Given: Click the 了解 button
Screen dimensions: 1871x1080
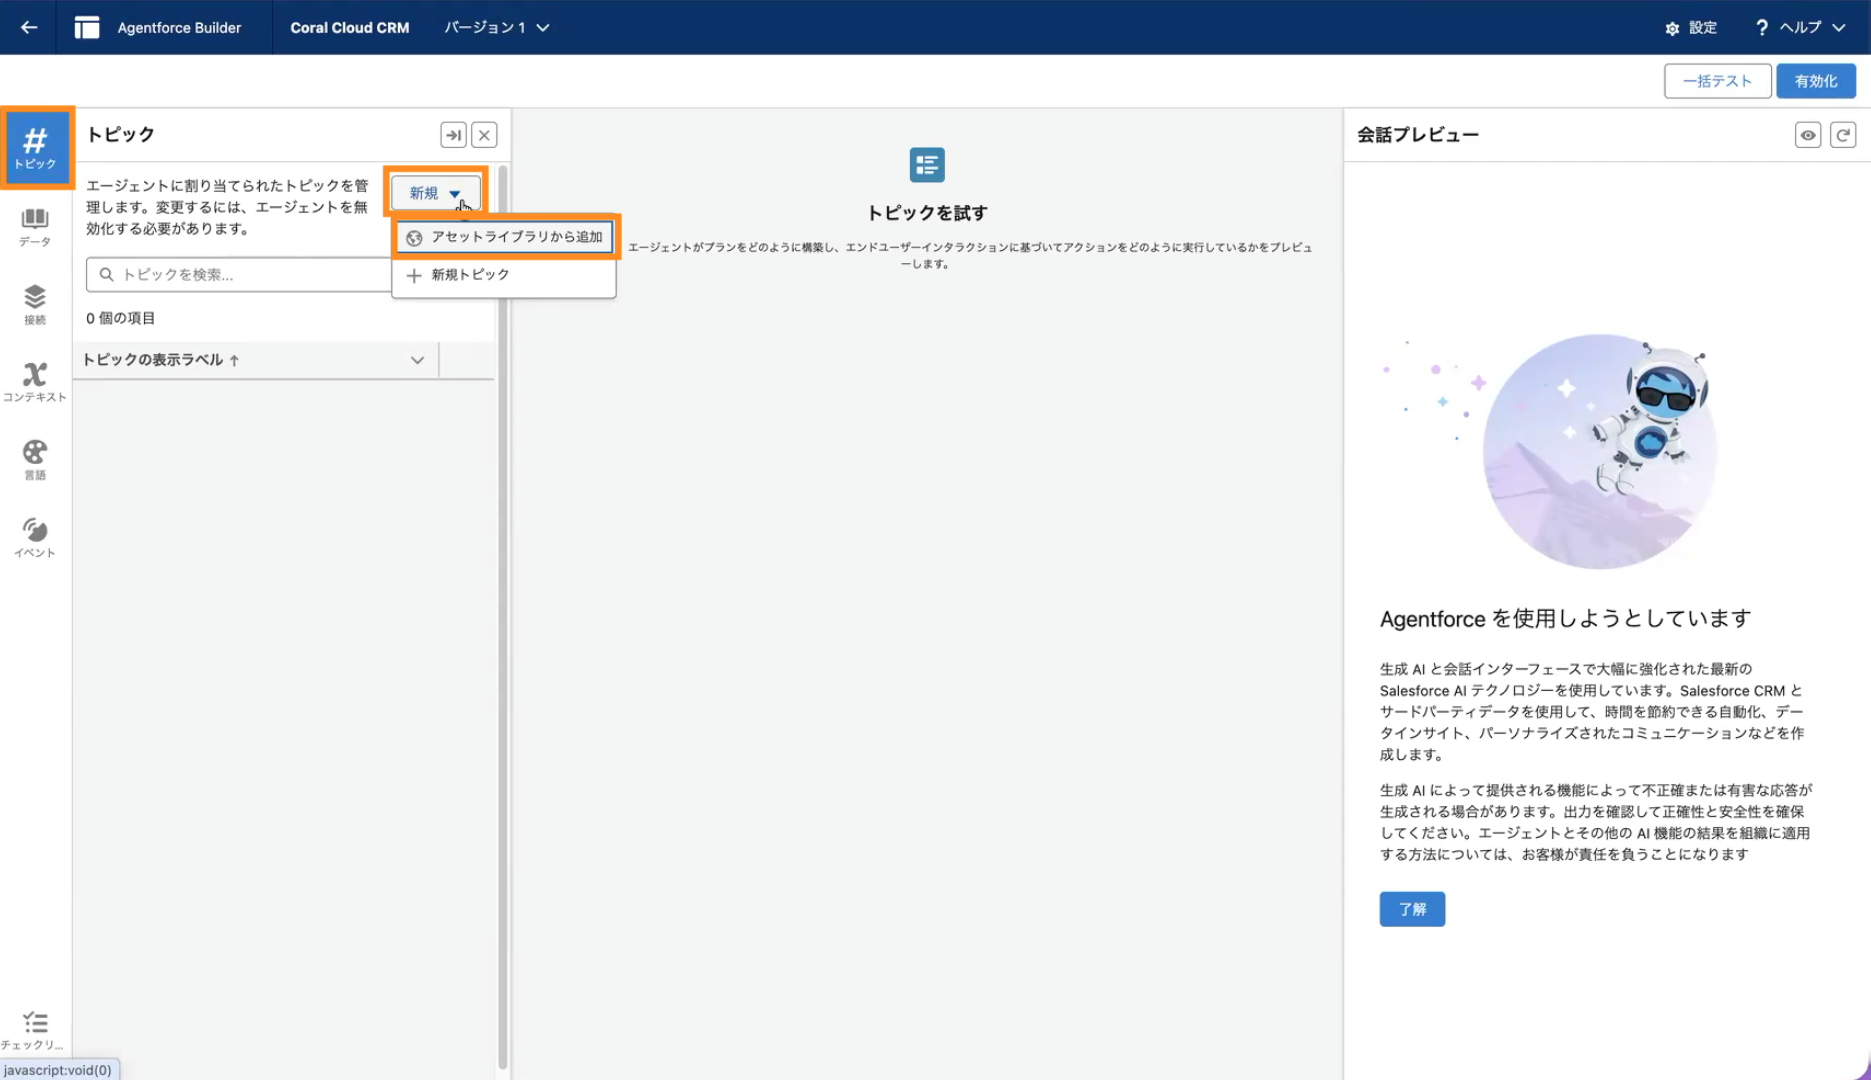Looking at the screenshot, I should [x=1412, y=909].
